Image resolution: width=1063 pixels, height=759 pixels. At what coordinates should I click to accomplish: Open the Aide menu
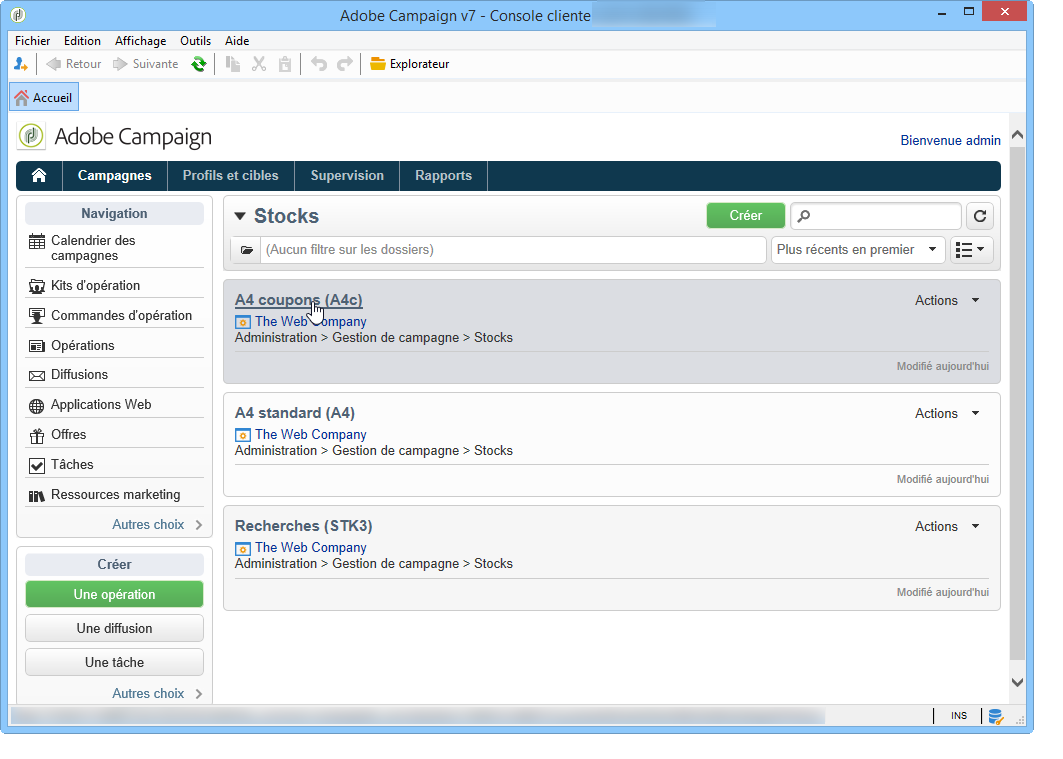[x=237, y=41]
